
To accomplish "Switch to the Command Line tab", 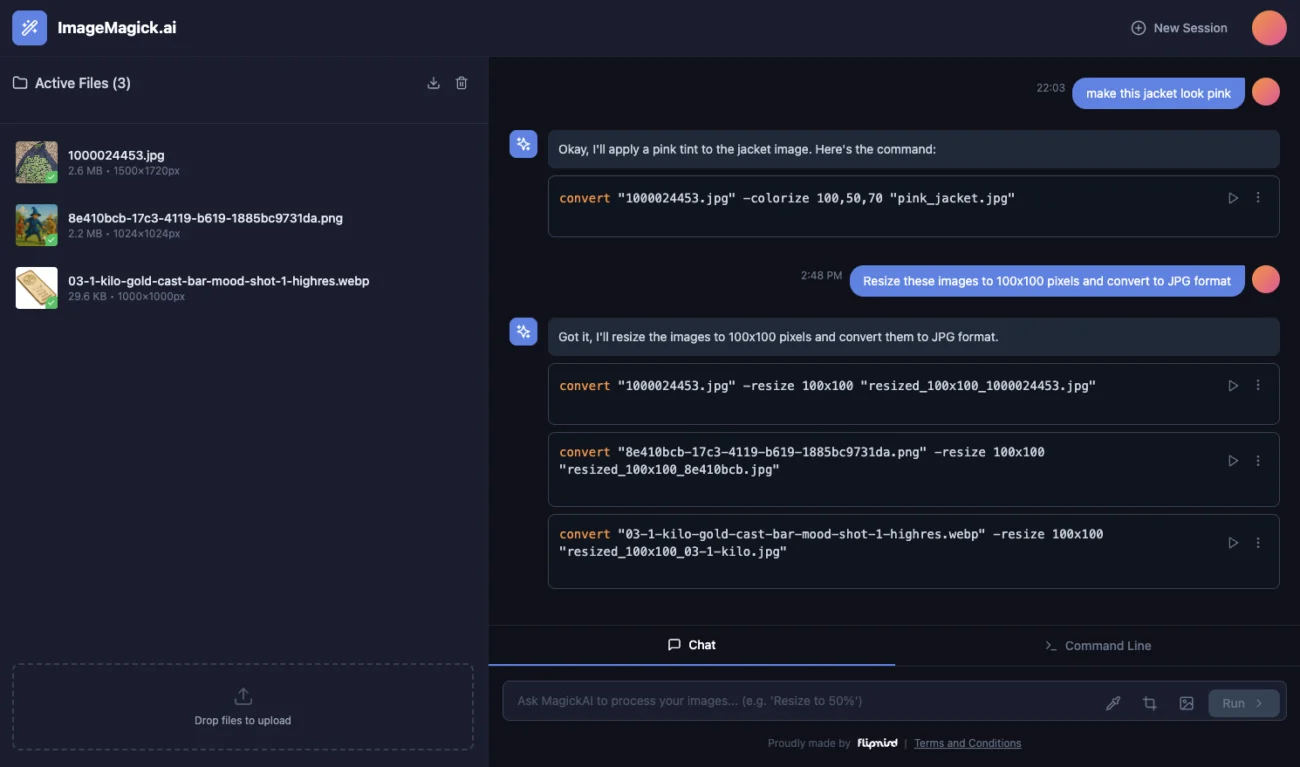I will (1097, 646).
